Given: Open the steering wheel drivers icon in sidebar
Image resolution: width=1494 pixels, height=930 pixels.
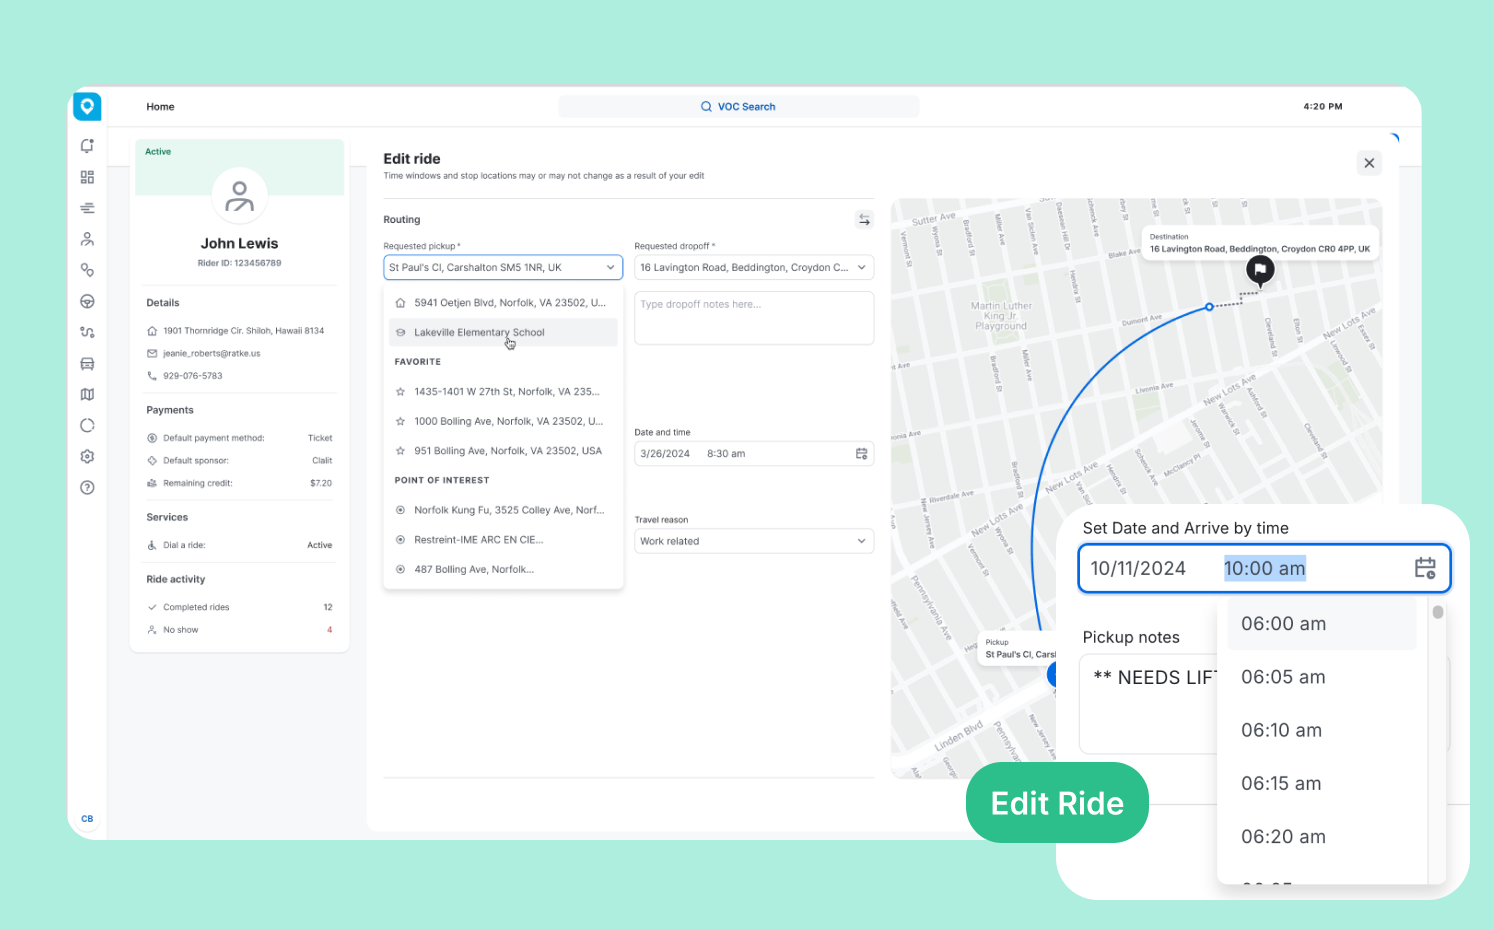Looking at the screenshot, I should 87,301.
